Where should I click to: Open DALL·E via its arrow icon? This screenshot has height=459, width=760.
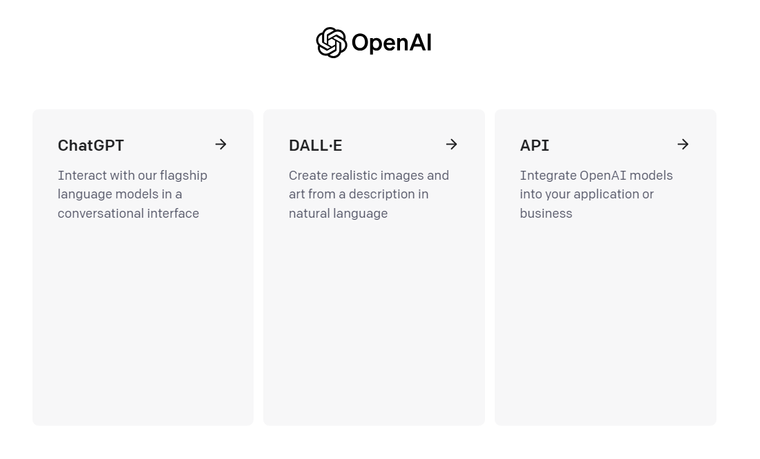coord(452,144)
